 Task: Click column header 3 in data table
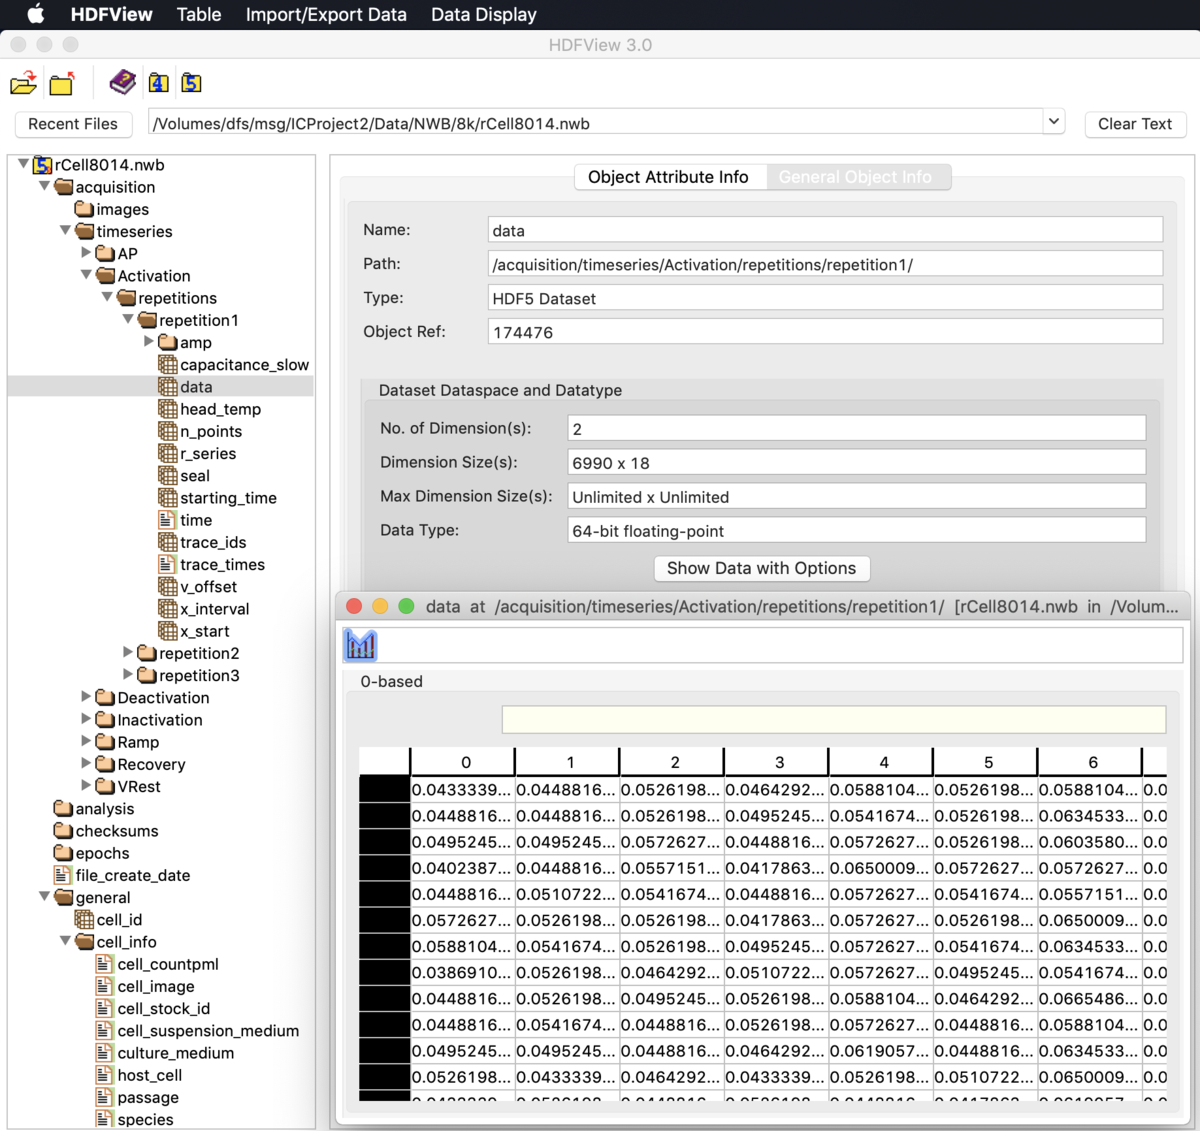779,762
